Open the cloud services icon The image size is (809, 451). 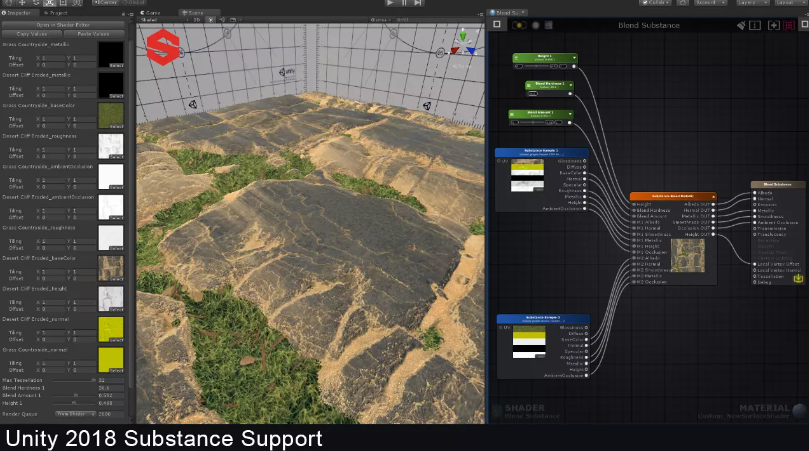tap(683, 3)
